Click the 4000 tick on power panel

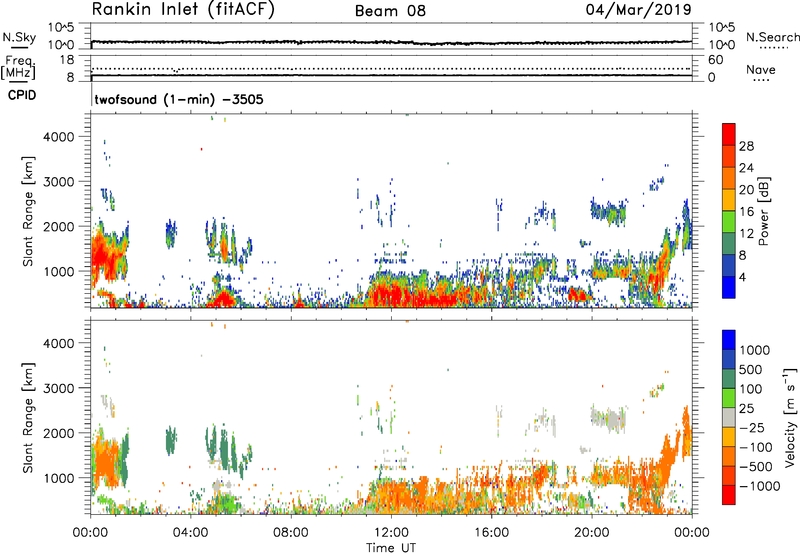click(x=59, y=137)
